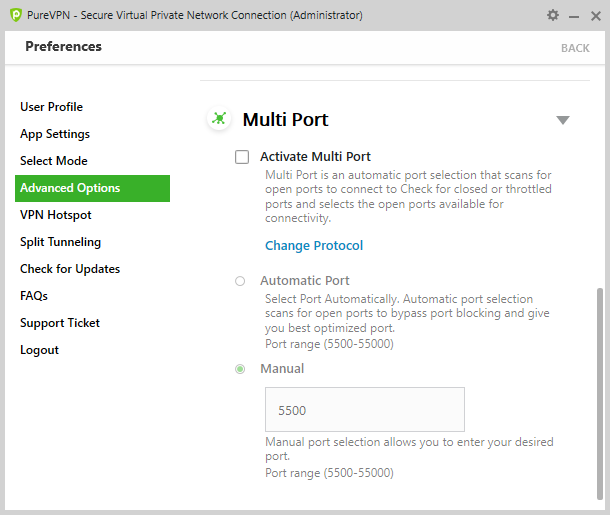This screenshot has width=610, height=515.
Task: Click the Change Protocol link
Action: coord(314,246)
